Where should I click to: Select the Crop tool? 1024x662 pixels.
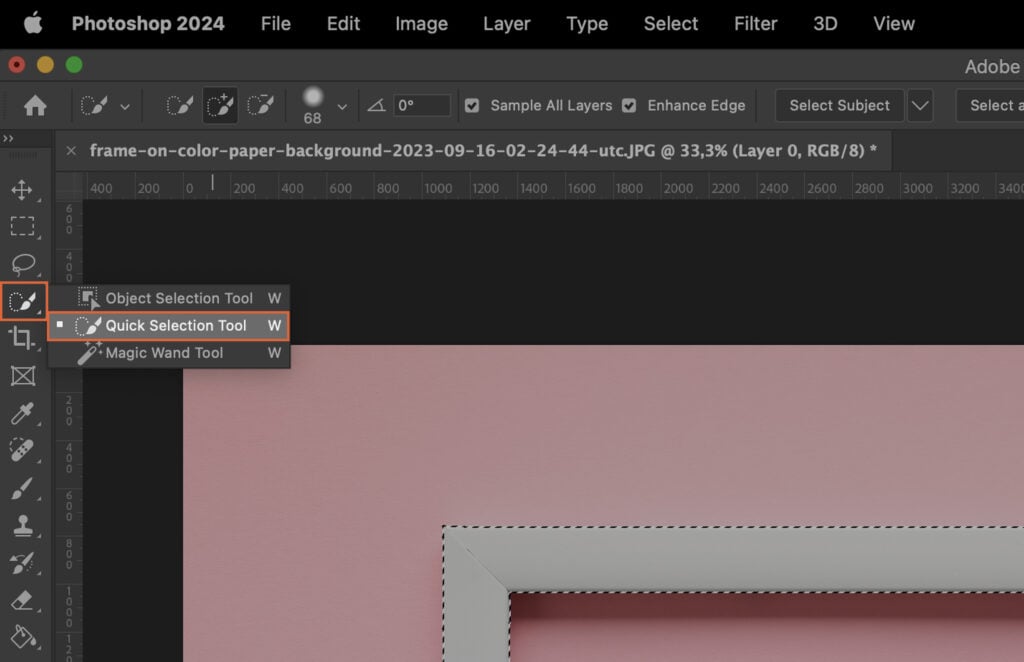click(x=22, y=339)
